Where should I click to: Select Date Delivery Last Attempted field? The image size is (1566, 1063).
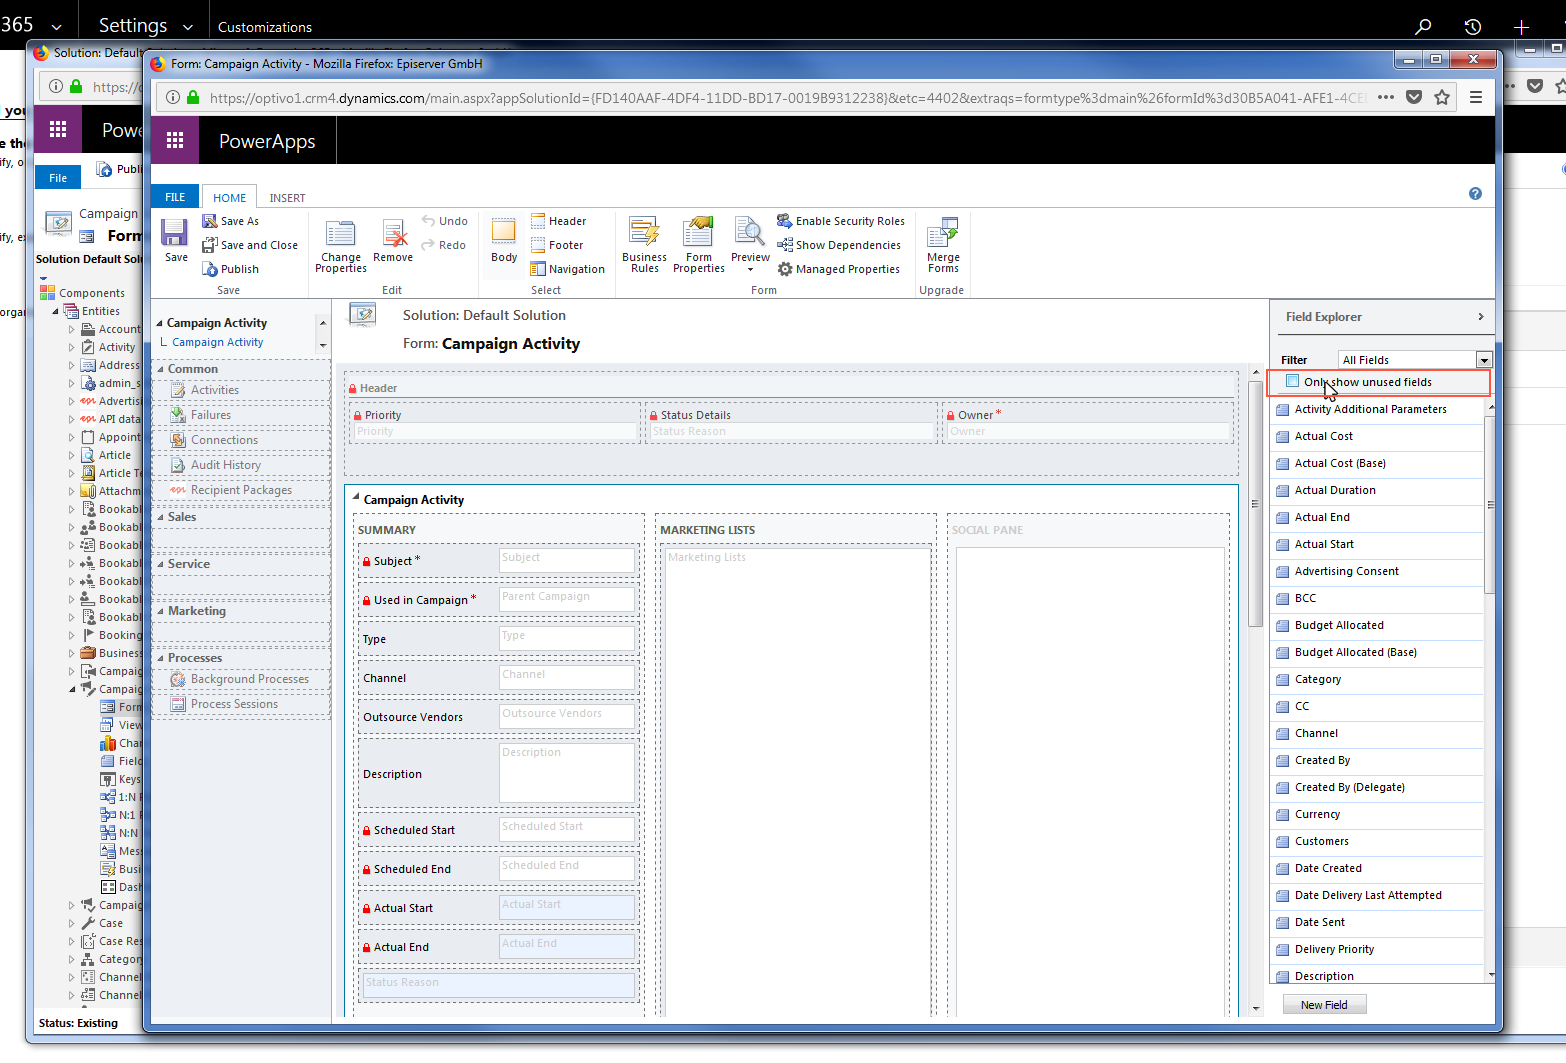(x=1377, y=896)
